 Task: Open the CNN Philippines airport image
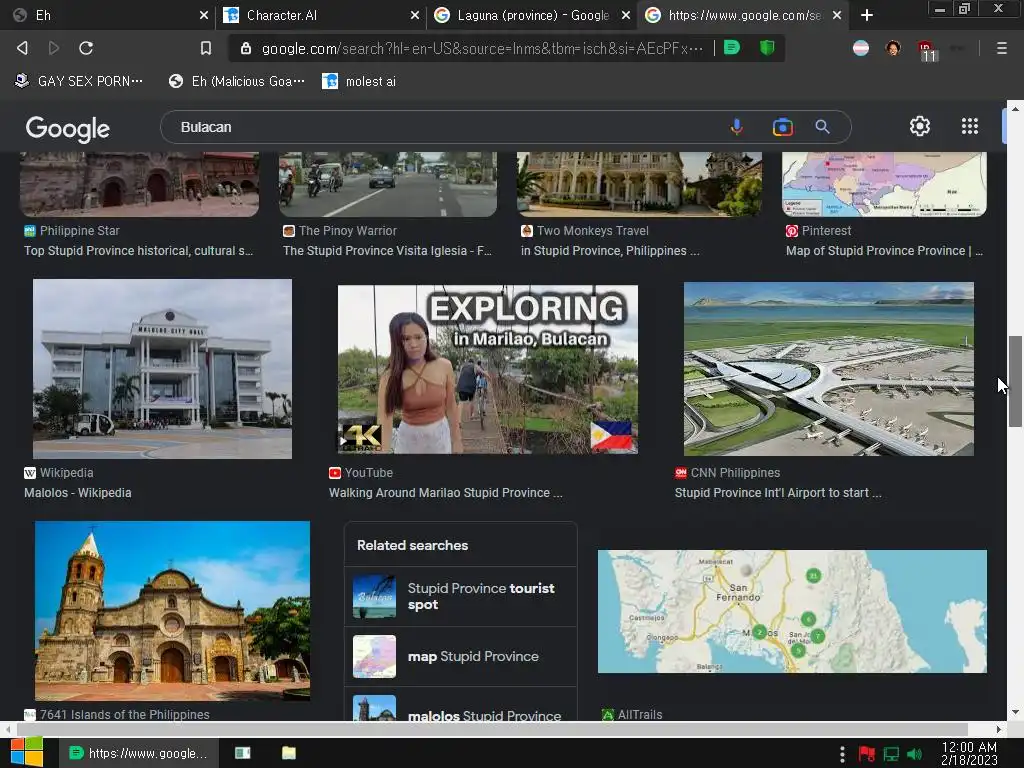tap(829, 369)
